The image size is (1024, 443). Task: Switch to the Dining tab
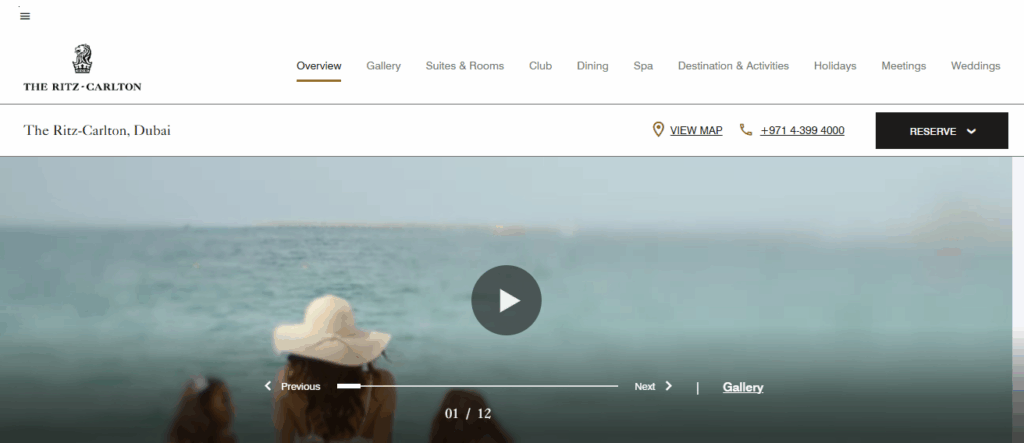point(592,66)
